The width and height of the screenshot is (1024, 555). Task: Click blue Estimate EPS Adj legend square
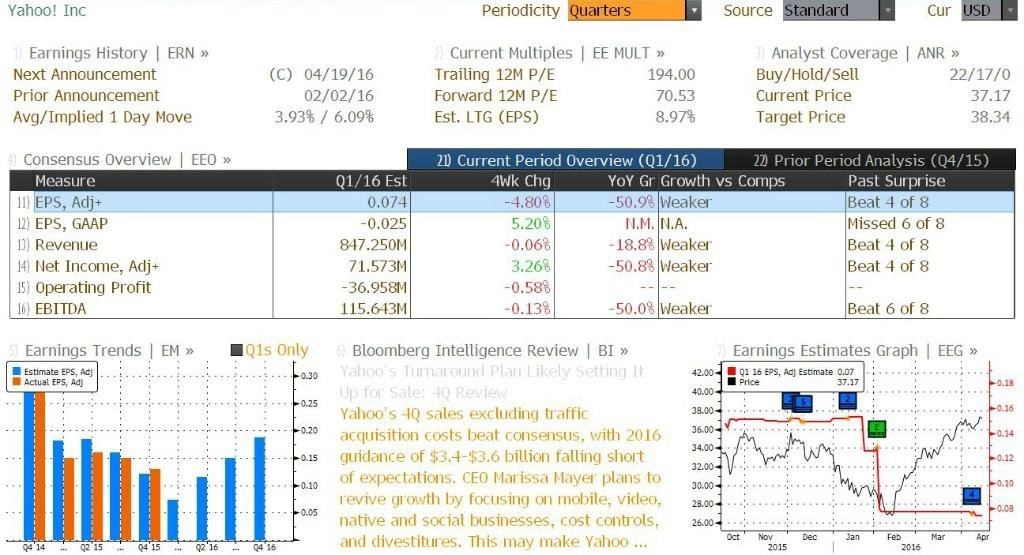point(17,372)
